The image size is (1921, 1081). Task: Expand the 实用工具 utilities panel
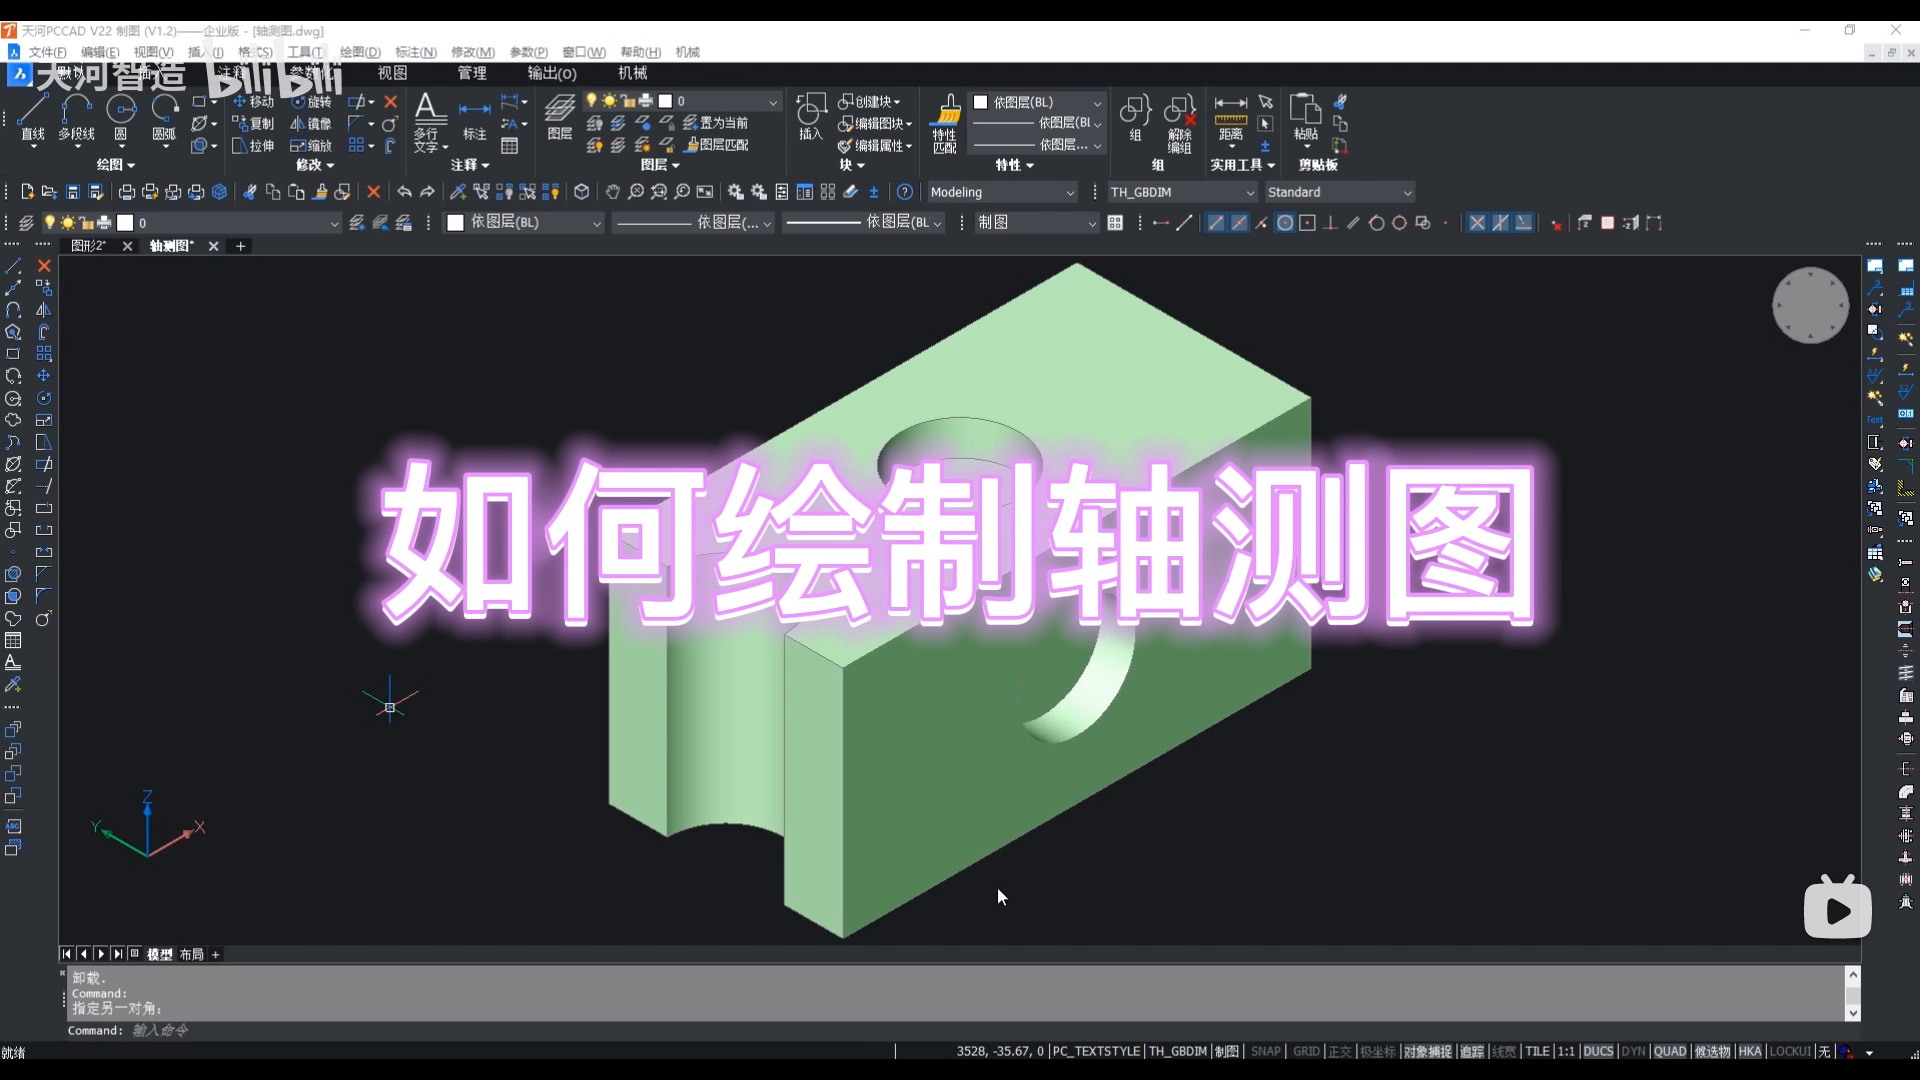[1243, 165]
